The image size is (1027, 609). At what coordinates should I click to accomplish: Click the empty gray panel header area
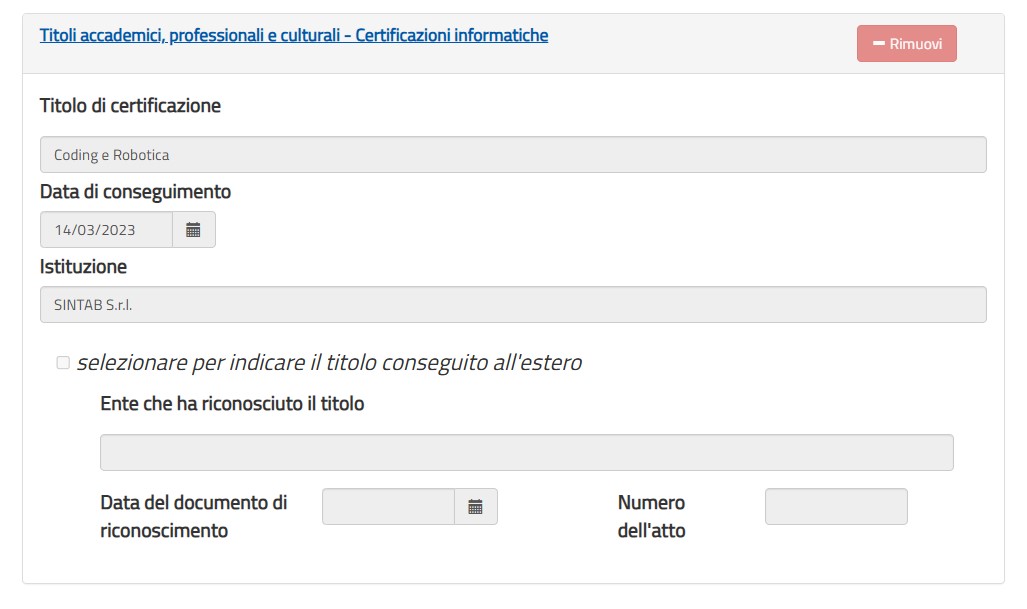point(701,43)
